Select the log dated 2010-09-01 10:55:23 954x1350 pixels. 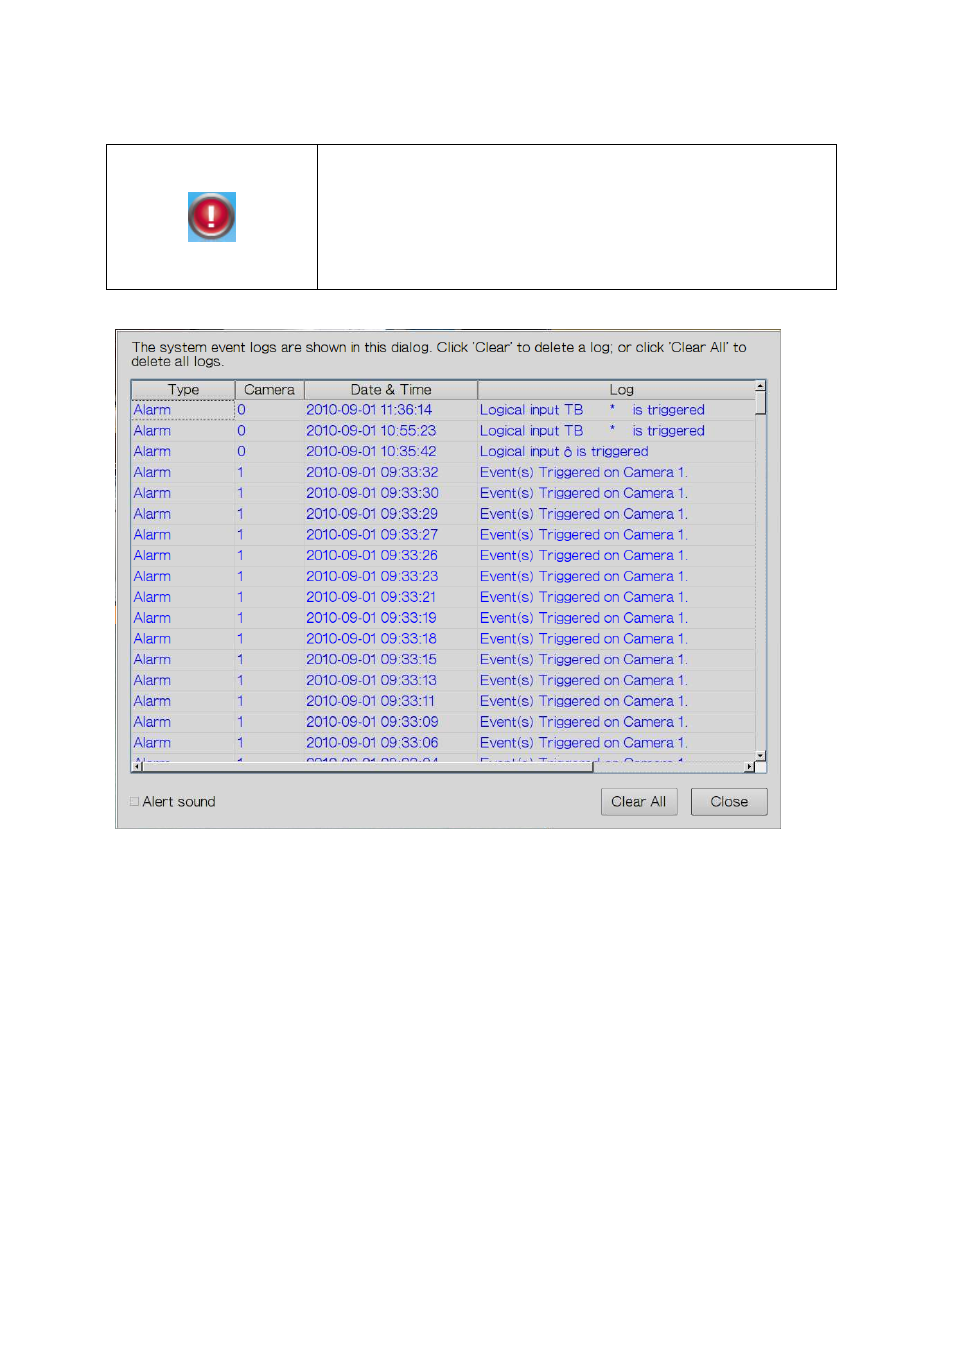point(443,431)
